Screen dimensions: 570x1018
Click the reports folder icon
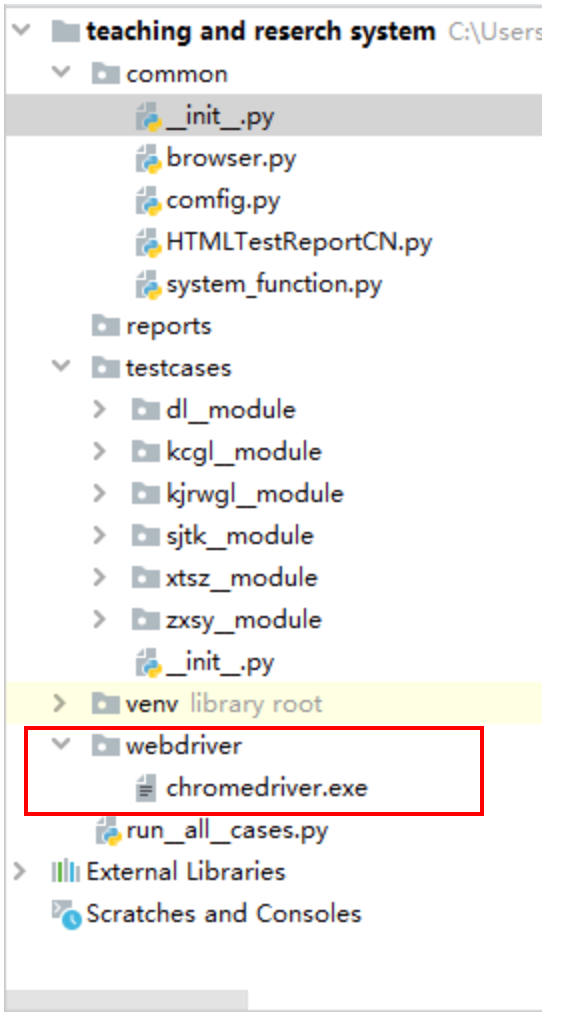(x=106, y=326)
